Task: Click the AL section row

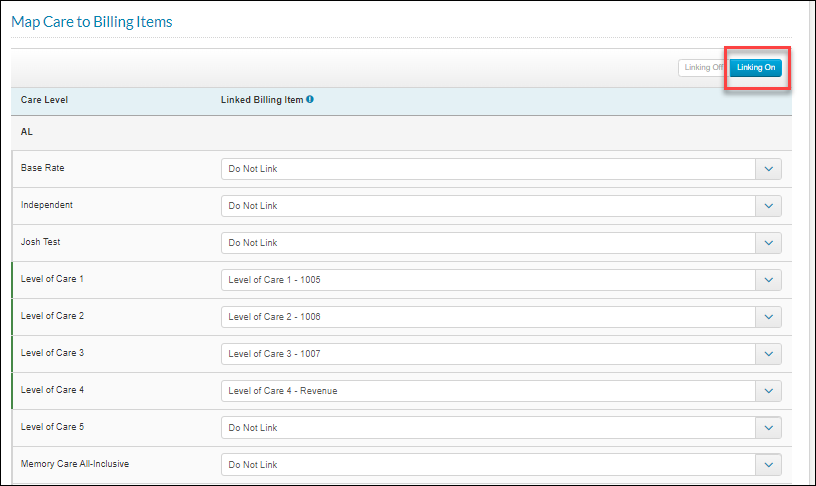Action: pyautogui.click(x=401, y=132)
